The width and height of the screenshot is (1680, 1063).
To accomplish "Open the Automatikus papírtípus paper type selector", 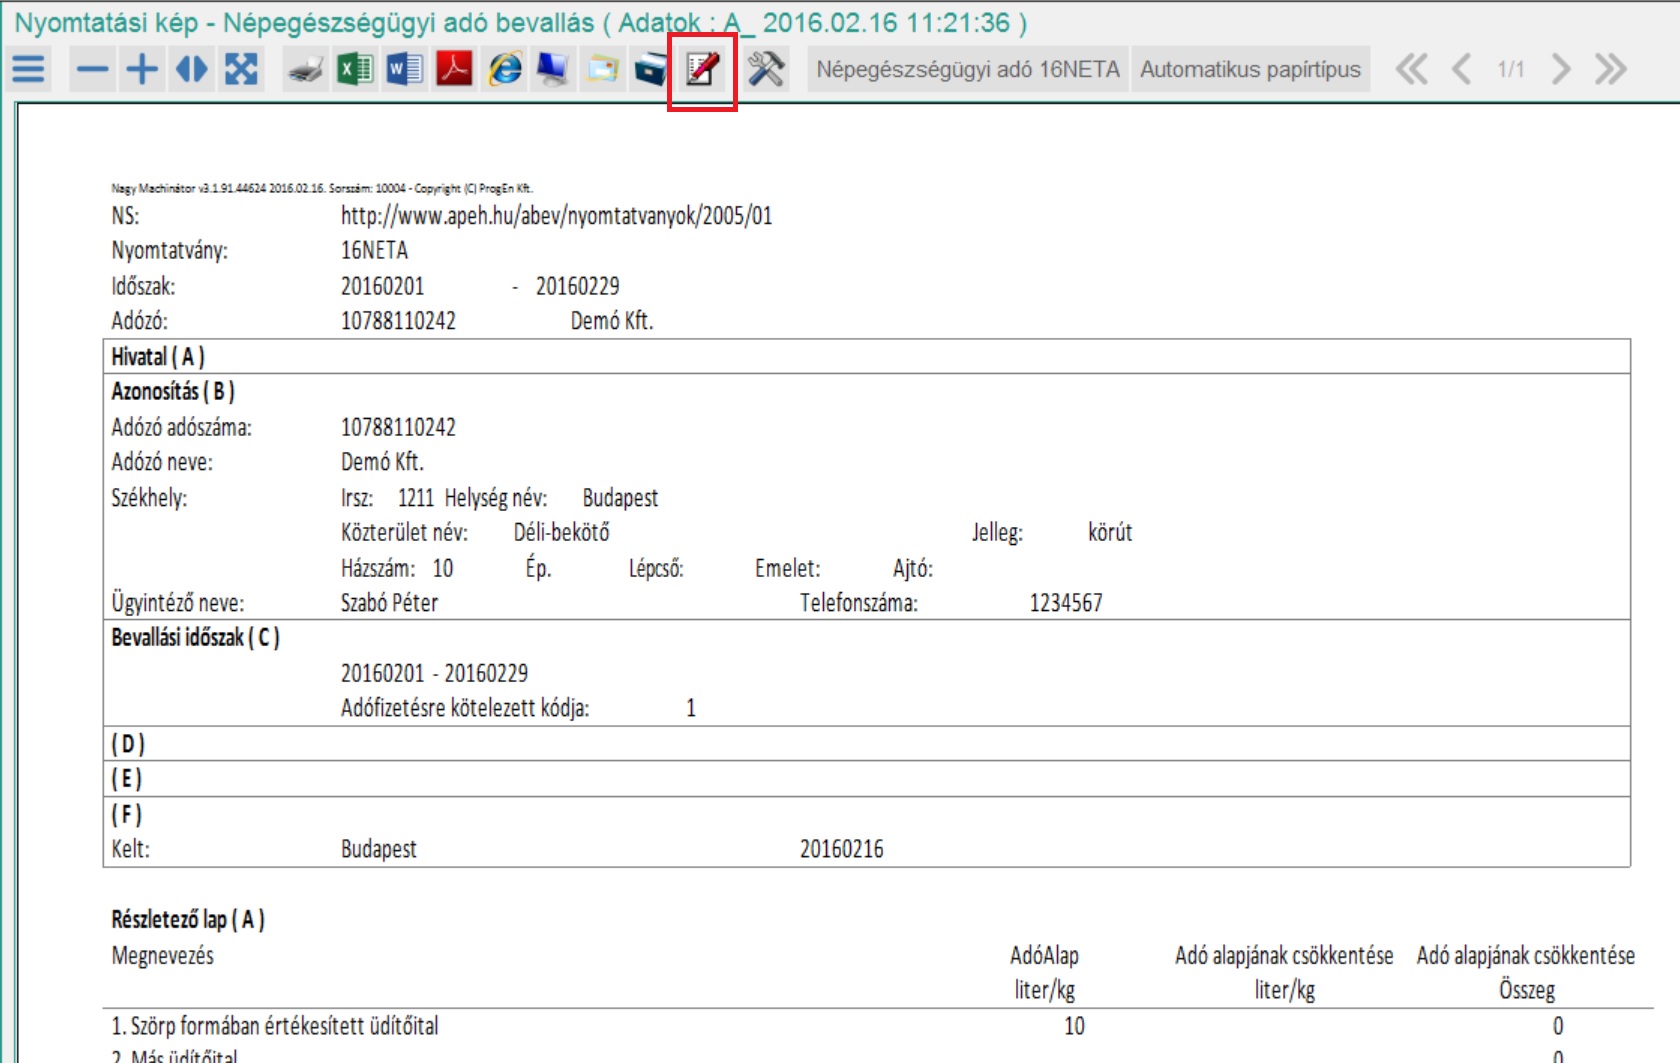I will (1250, 69).
